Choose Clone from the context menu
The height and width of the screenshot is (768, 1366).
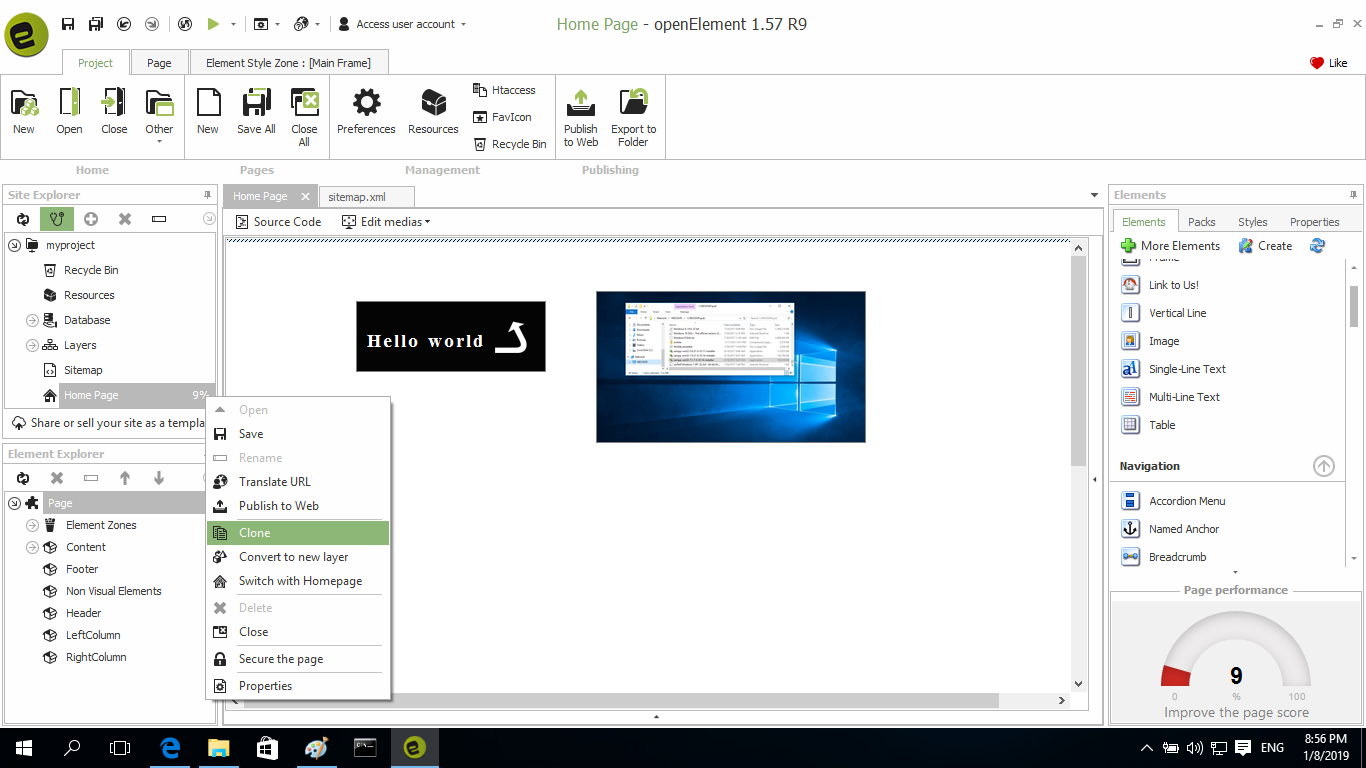click(x=255, y=533)
